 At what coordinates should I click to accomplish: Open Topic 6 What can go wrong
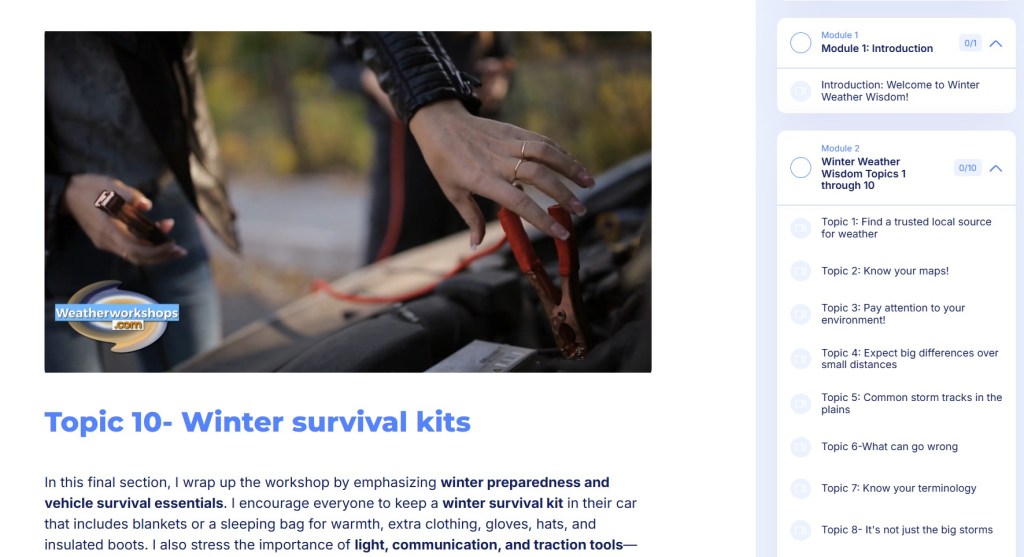pyautogui.click(x=889, y=447)
